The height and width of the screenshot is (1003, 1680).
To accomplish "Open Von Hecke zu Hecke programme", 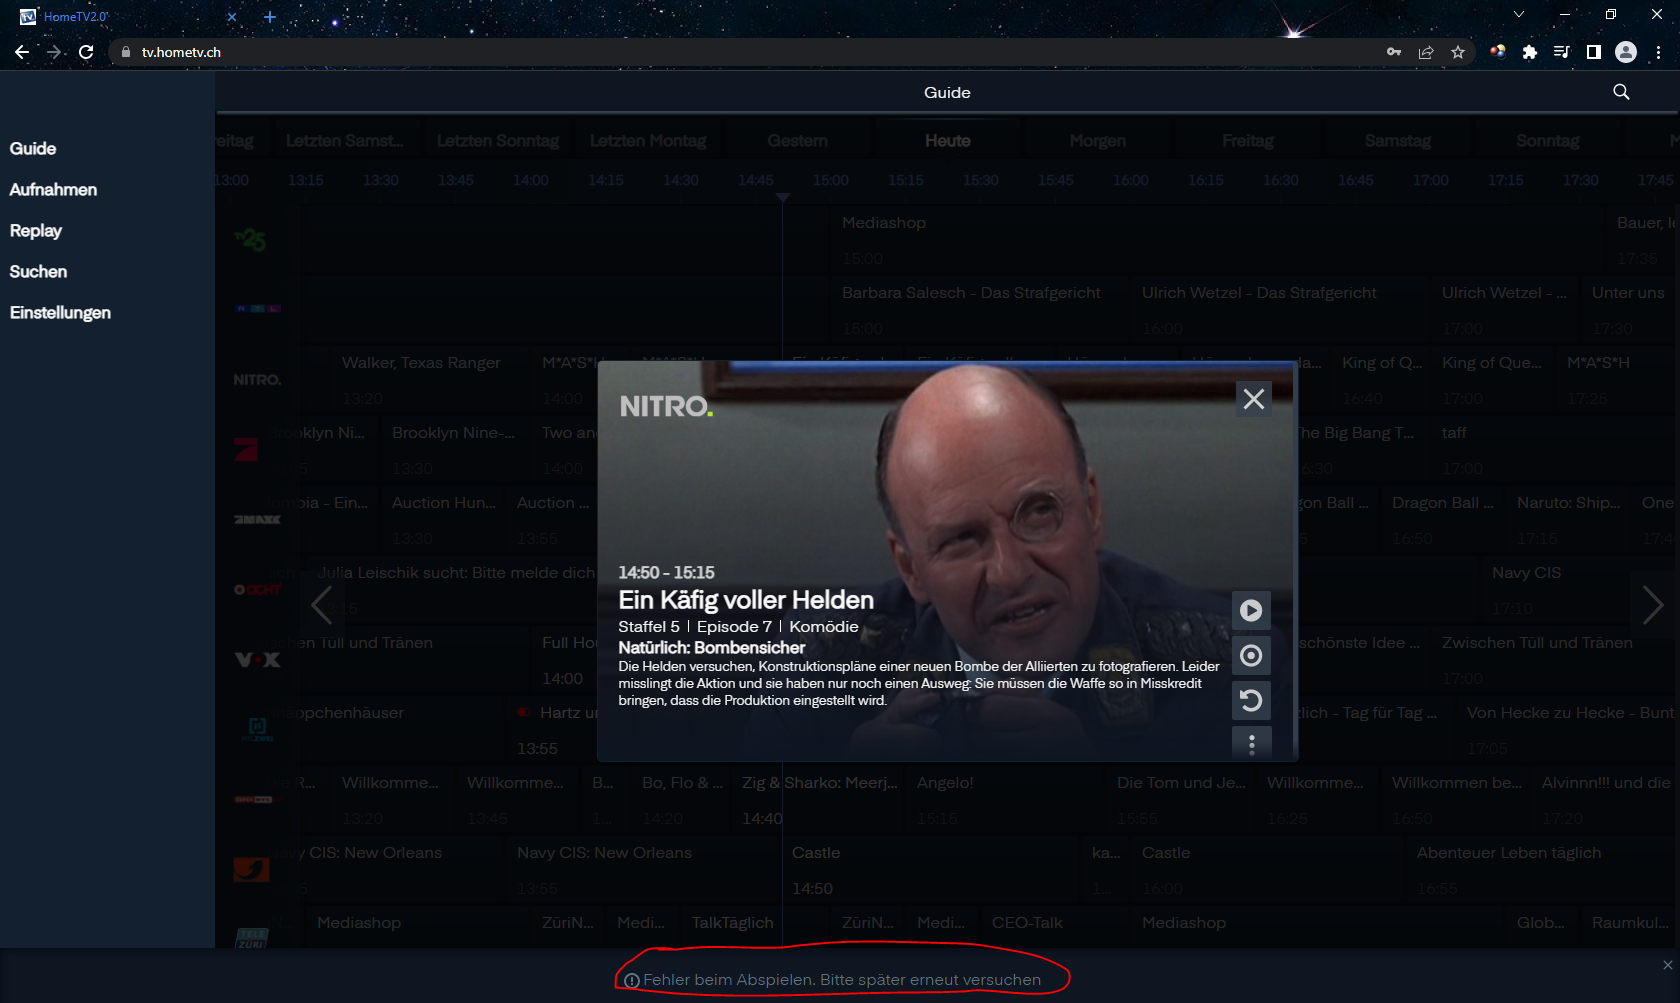I will (1567, 730).
